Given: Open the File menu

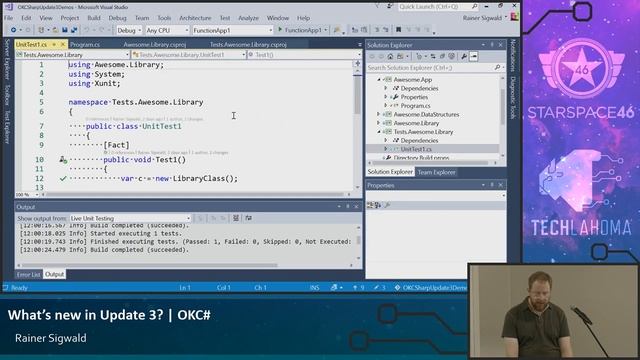Looking at the screenshot, I should click(9, 18).
